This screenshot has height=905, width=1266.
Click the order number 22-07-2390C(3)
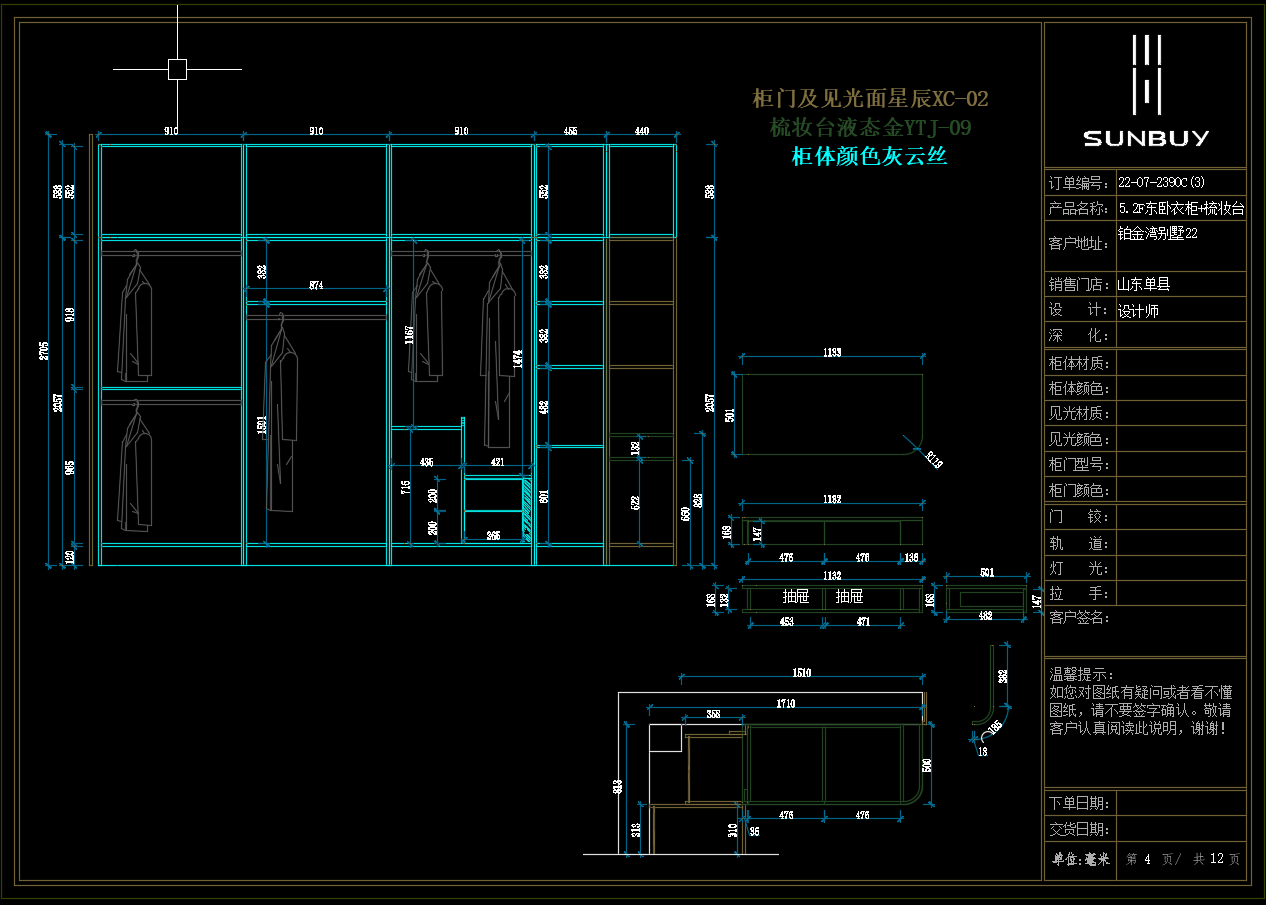[1161, 183]
